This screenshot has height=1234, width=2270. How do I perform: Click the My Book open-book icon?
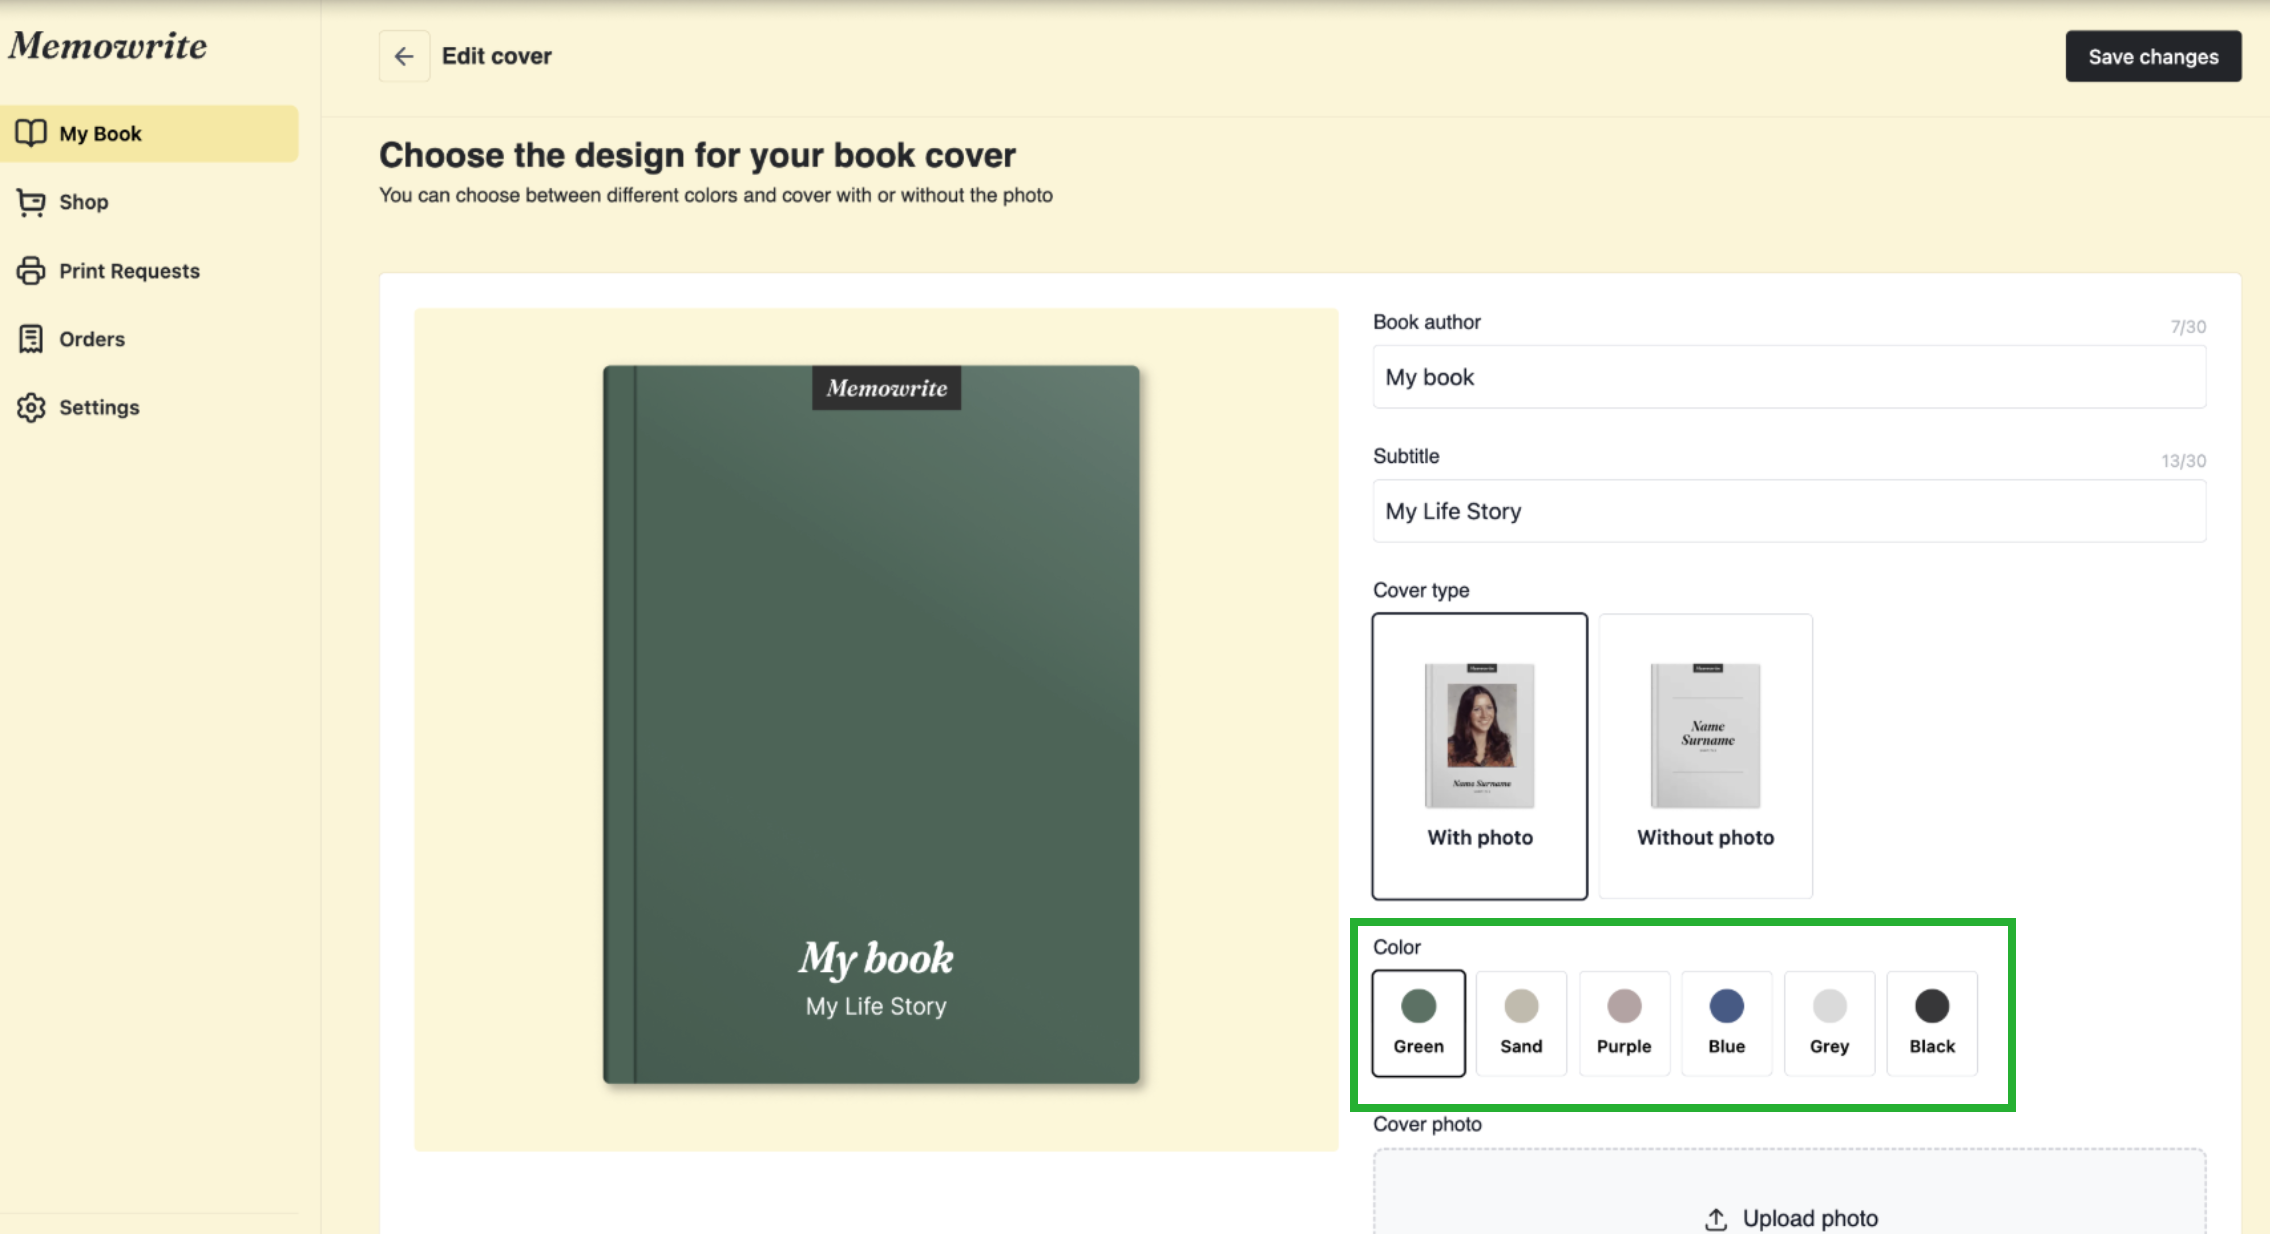pos(31,133)
